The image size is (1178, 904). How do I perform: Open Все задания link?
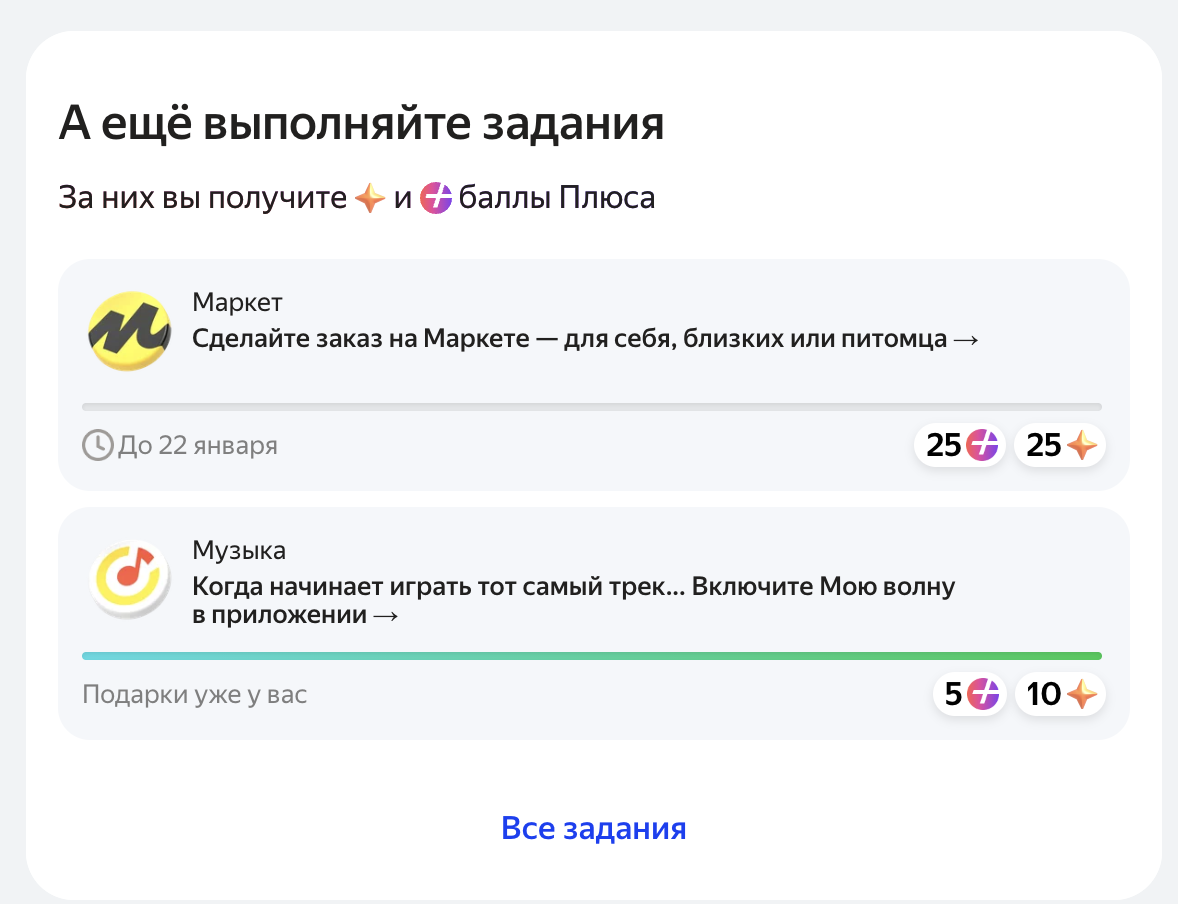(594, 828)
